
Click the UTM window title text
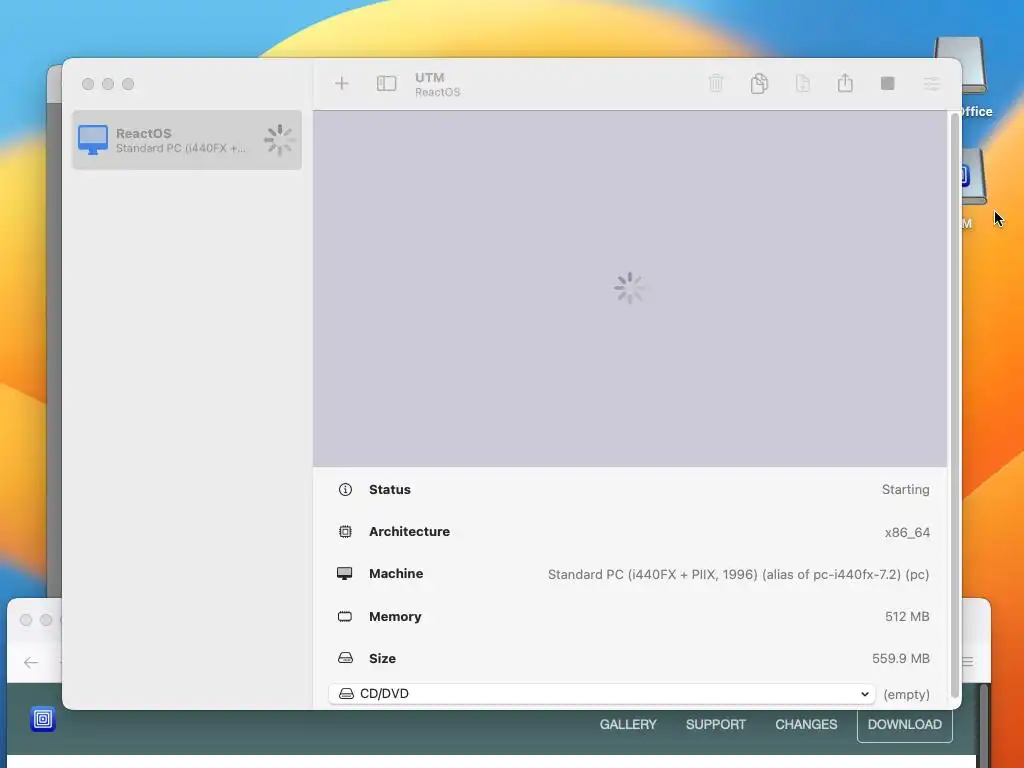430,77
